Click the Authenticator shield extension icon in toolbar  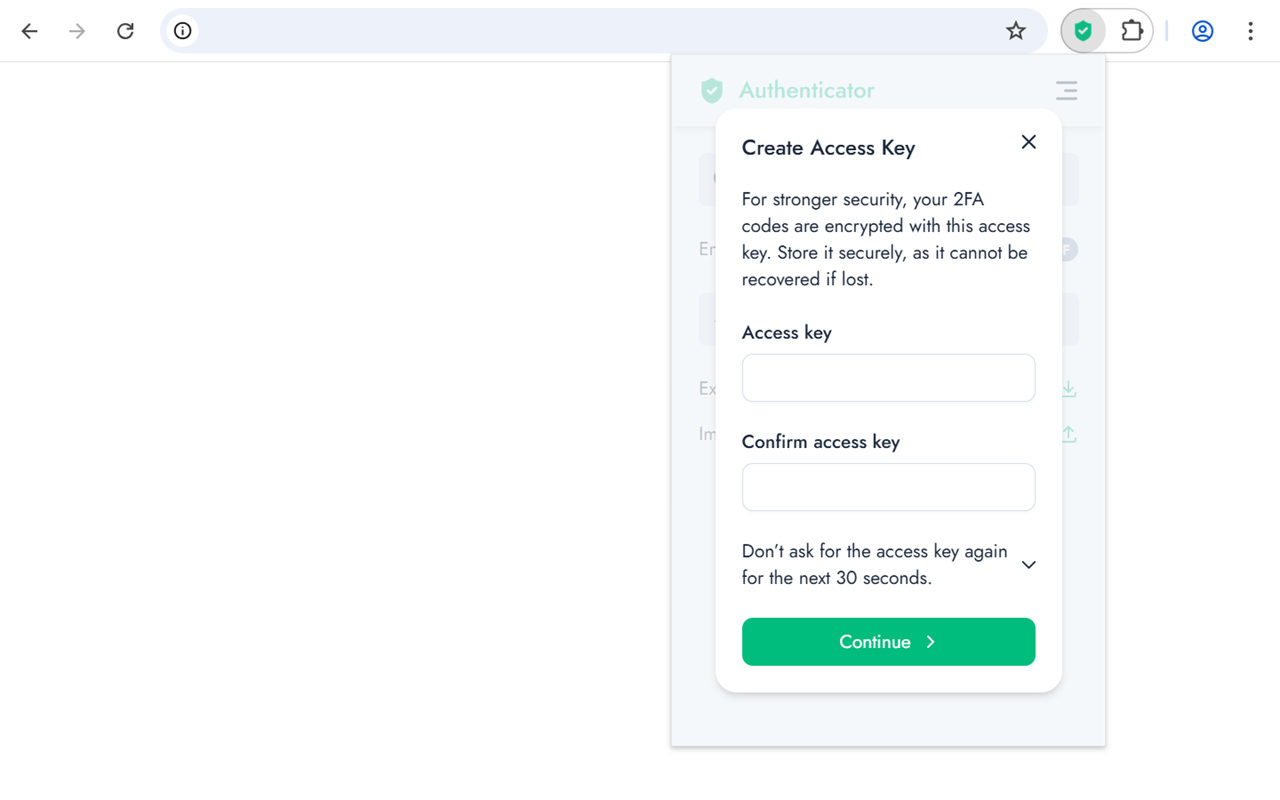pos(1083,31)
